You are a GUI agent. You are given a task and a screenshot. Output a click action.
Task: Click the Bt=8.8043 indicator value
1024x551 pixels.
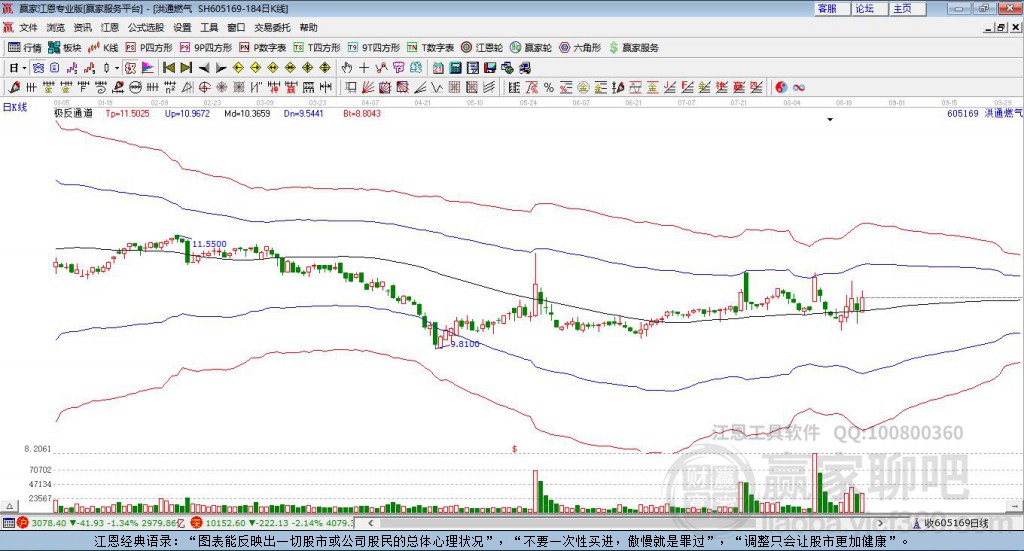pos(362,114)
